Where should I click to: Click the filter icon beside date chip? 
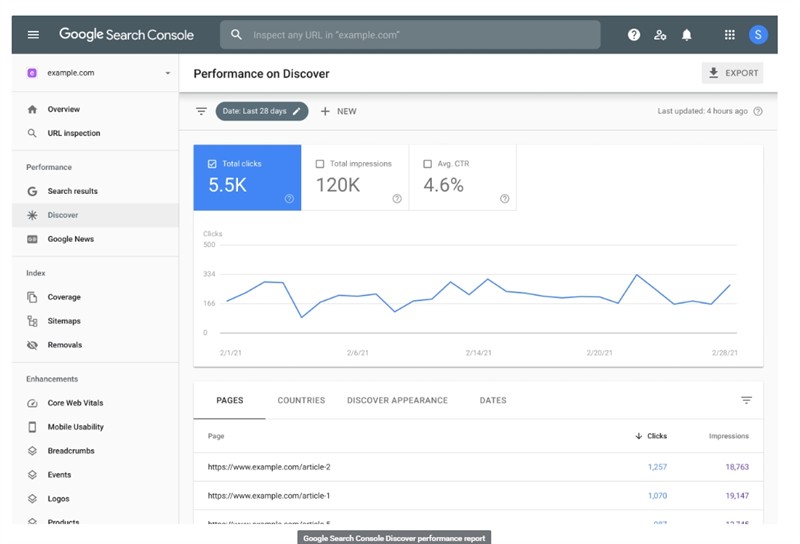tap(202, 111)
